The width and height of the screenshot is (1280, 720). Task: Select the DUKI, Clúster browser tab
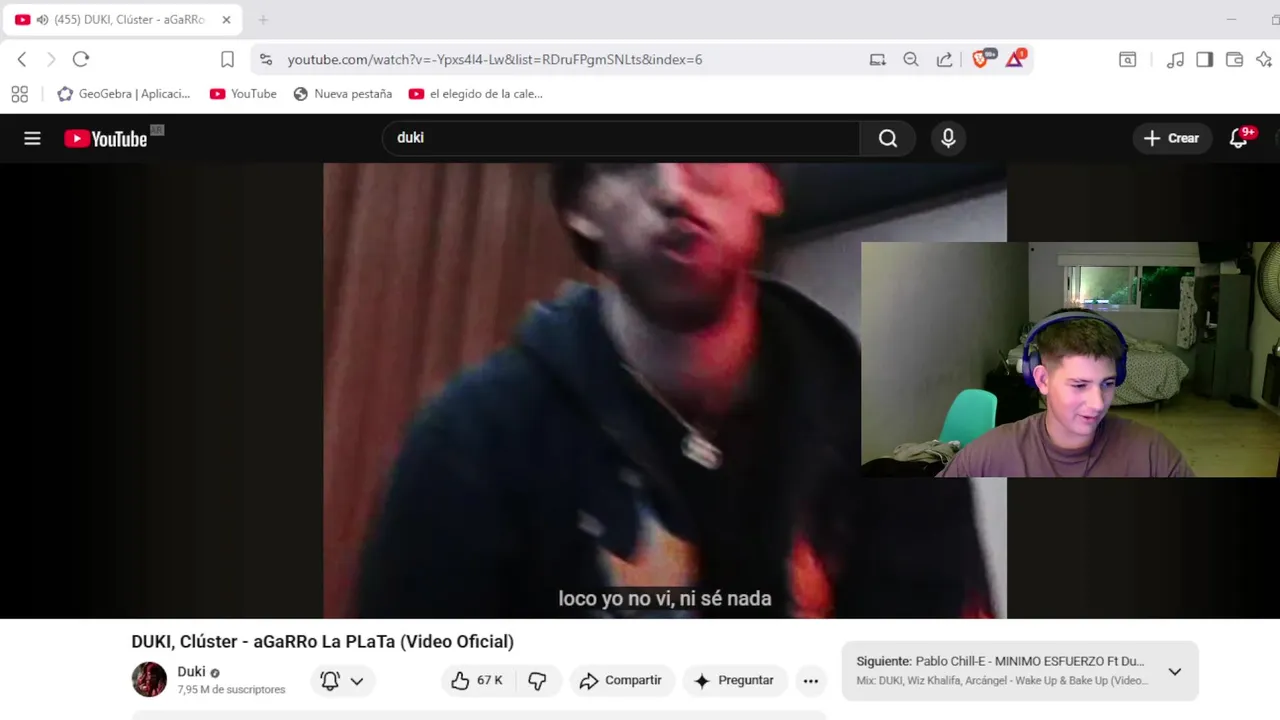[120, 20]
